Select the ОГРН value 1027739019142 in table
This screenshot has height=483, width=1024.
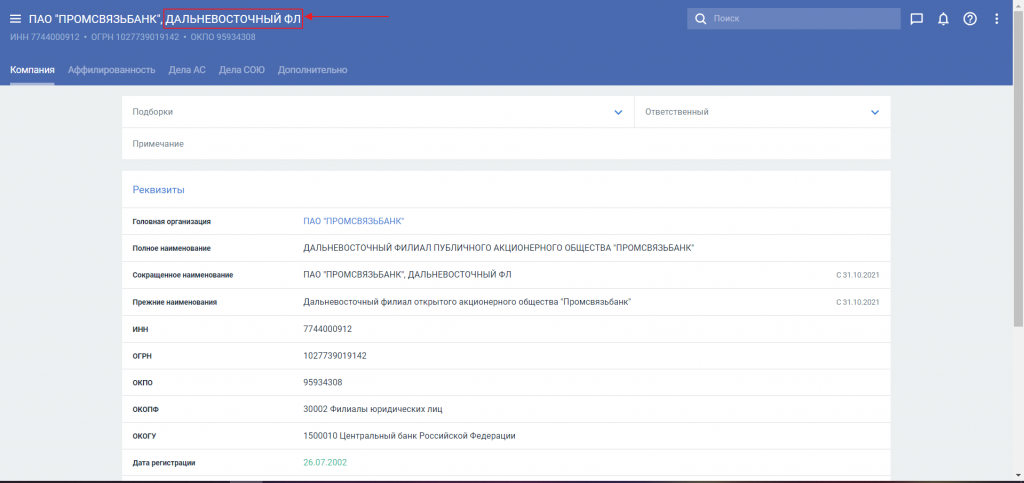click(334, 356)
